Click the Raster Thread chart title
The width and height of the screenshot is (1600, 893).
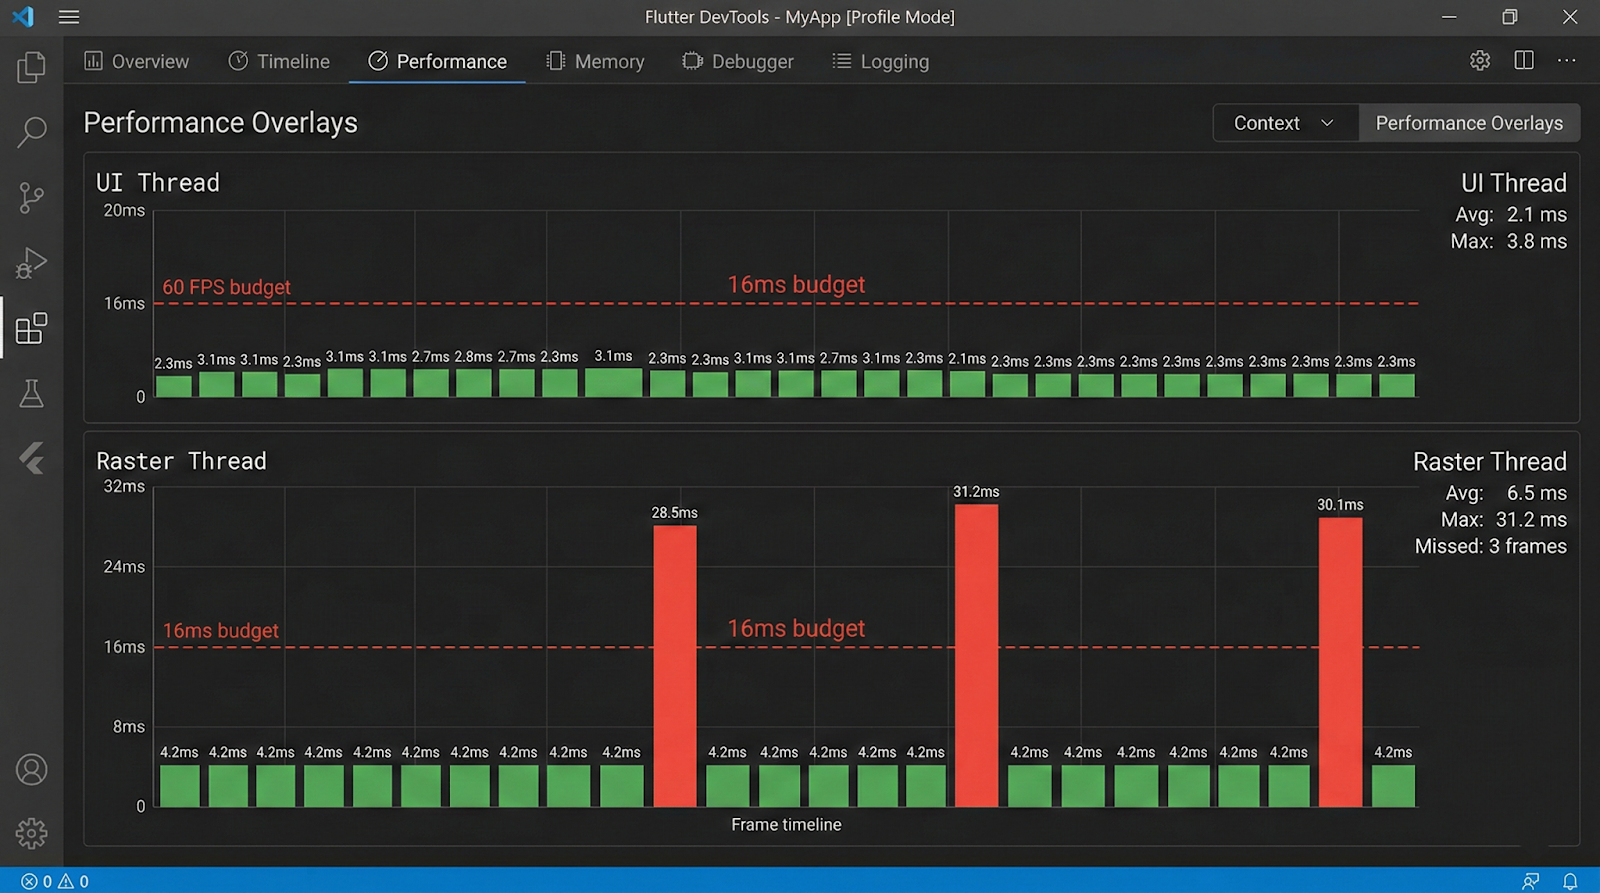[x=181, y=461]
